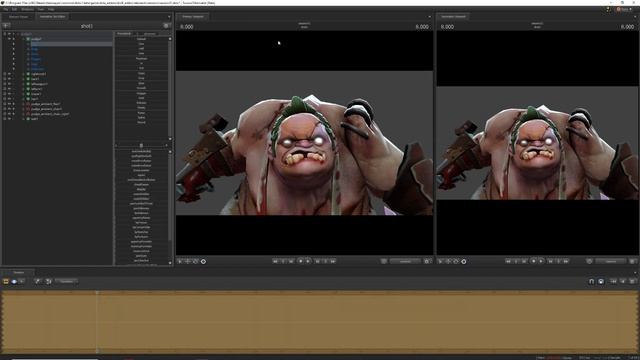Apply the Smooth preset
The height and width of the screenshot is (360, 640).
pyautogui.click(x=141, y=88)
